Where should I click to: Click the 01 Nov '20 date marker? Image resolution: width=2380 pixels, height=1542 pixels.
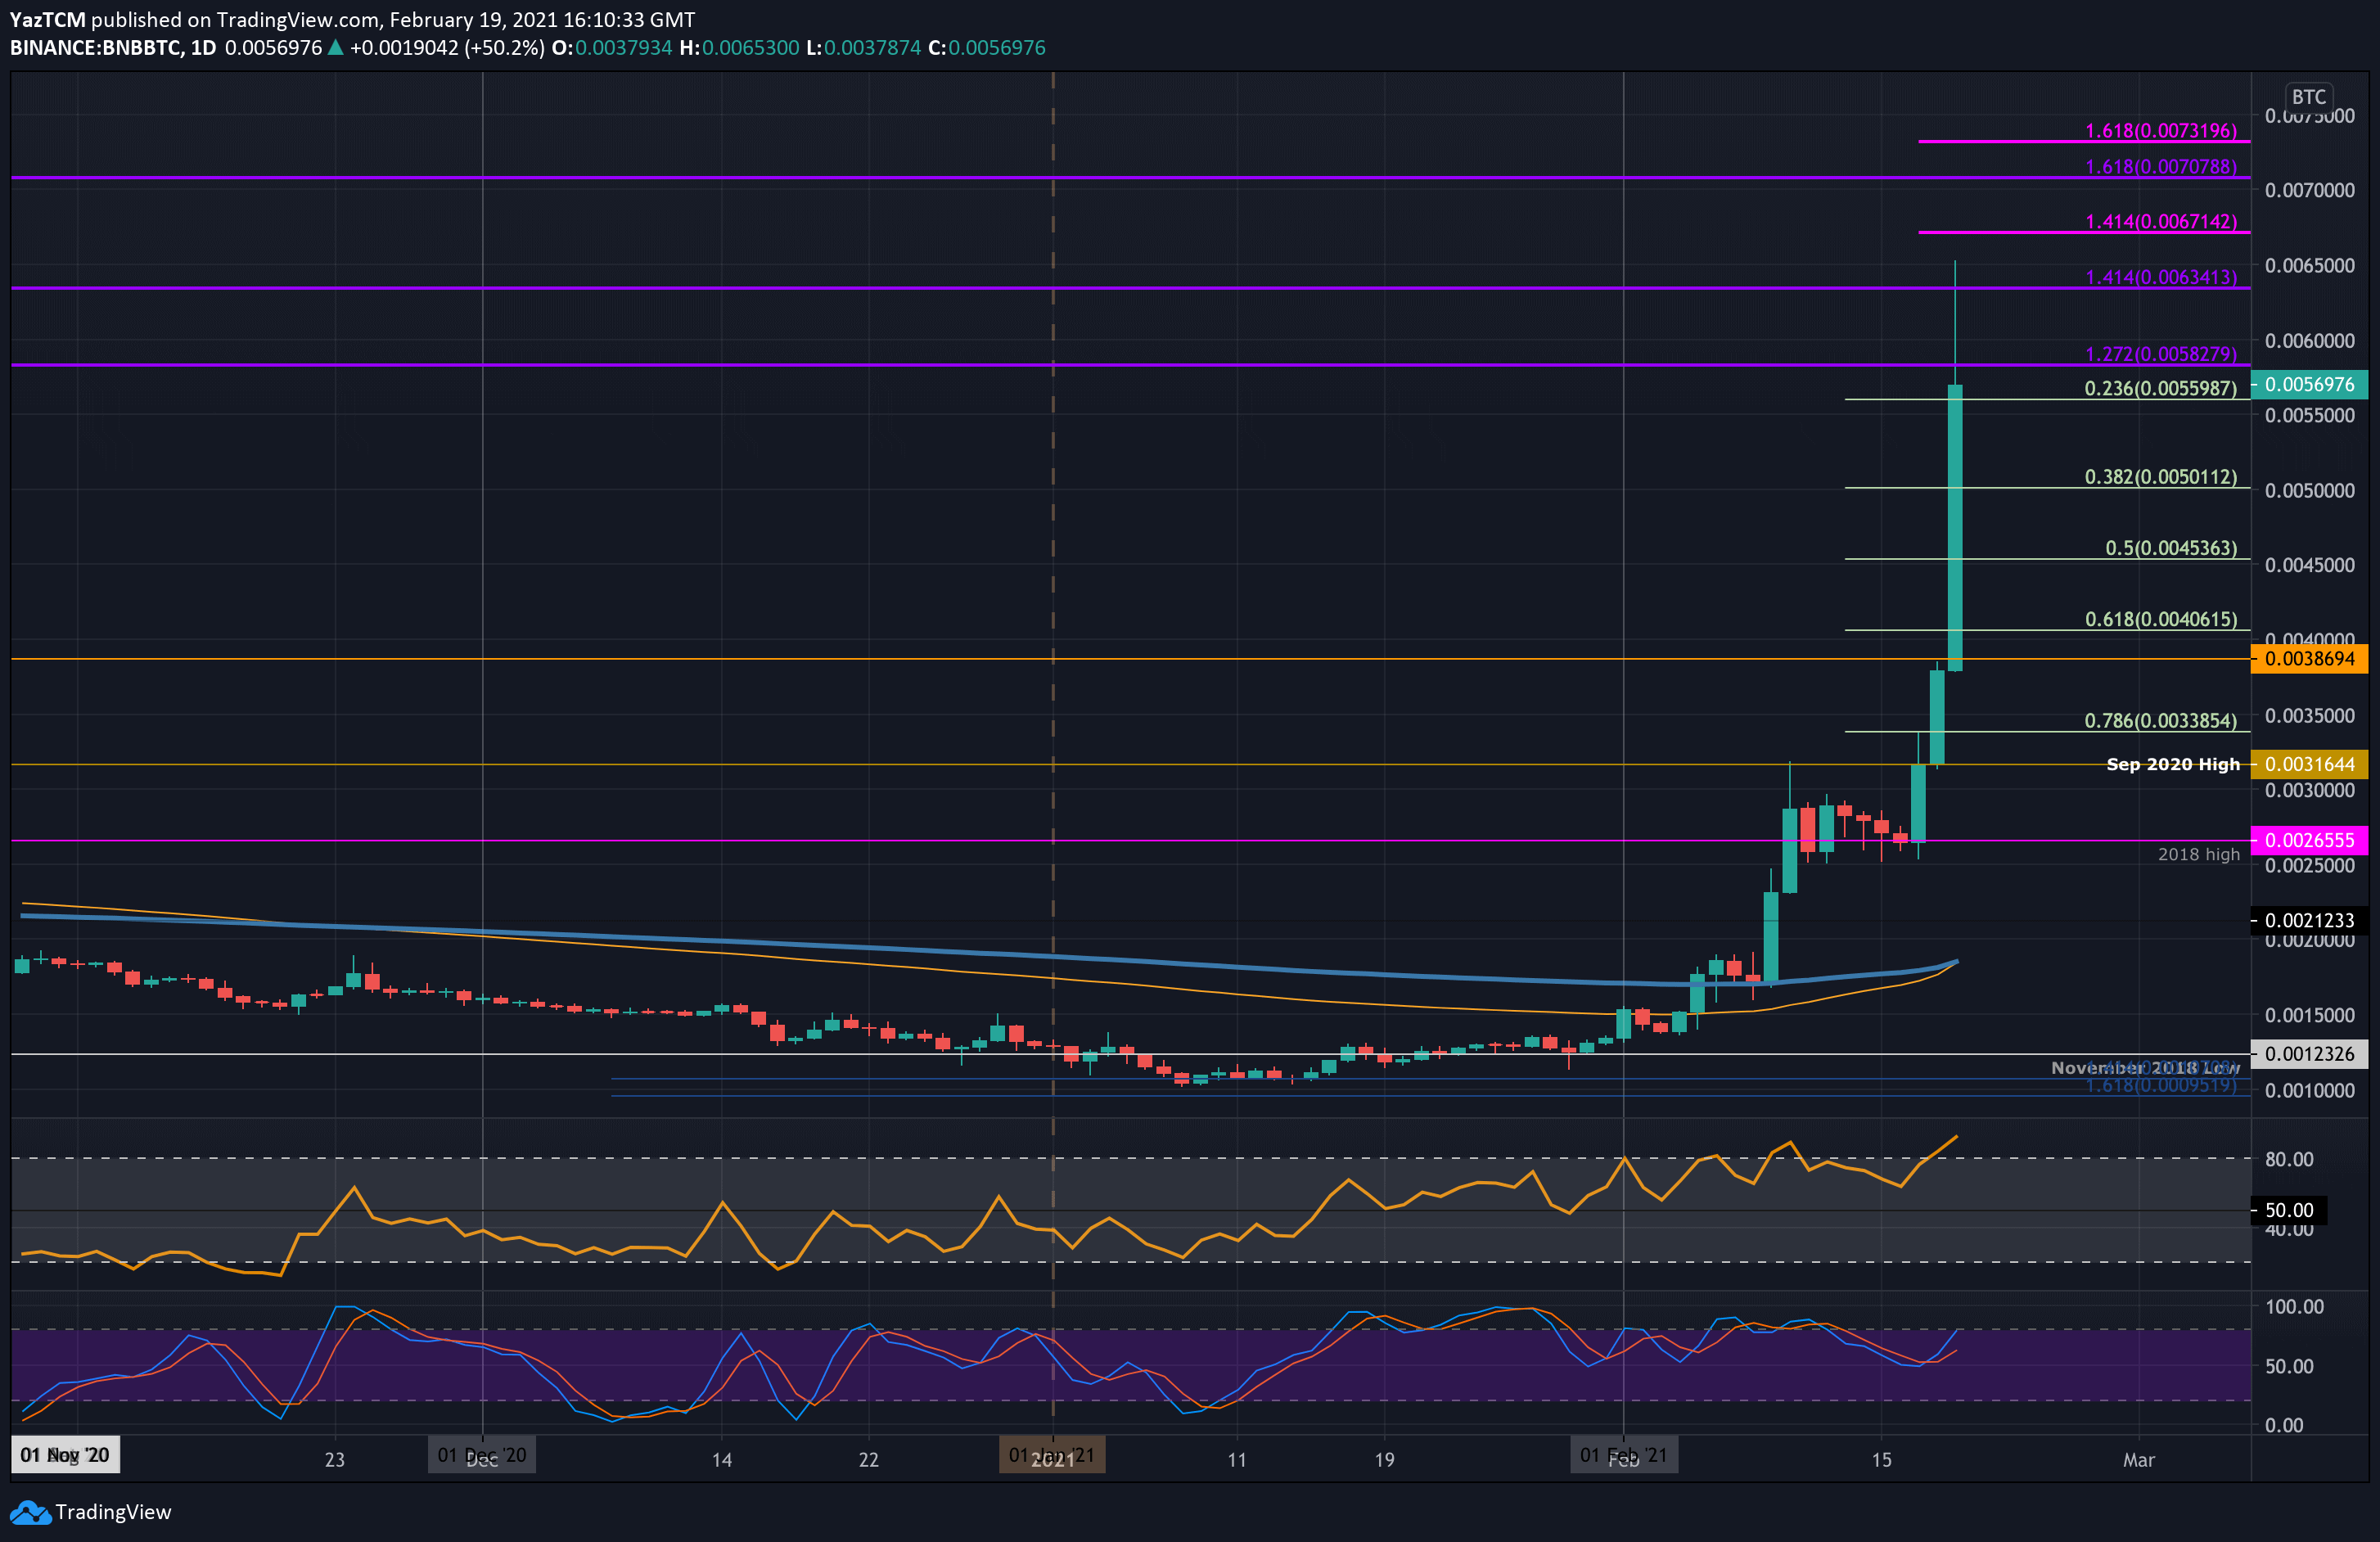point(65,1455)
